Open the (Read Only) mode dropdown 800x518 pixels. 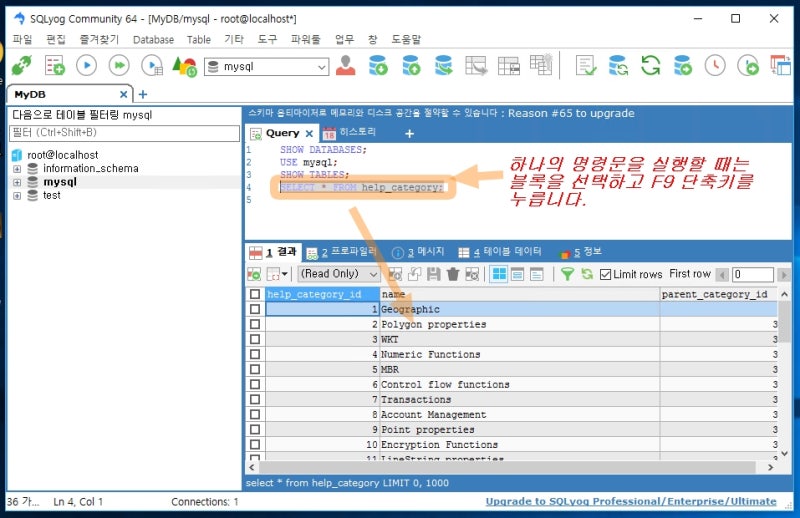point(338,274)
